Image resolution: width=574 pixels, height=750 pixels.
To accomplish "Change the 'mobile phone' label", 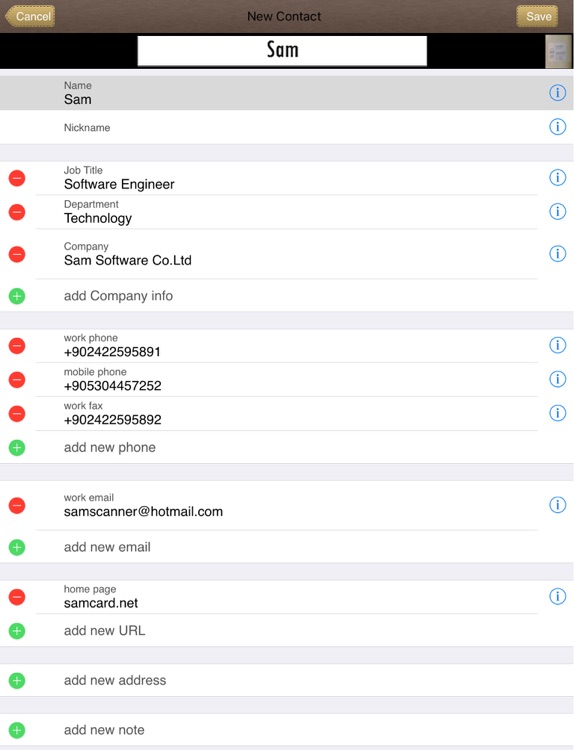I will 95,372.
